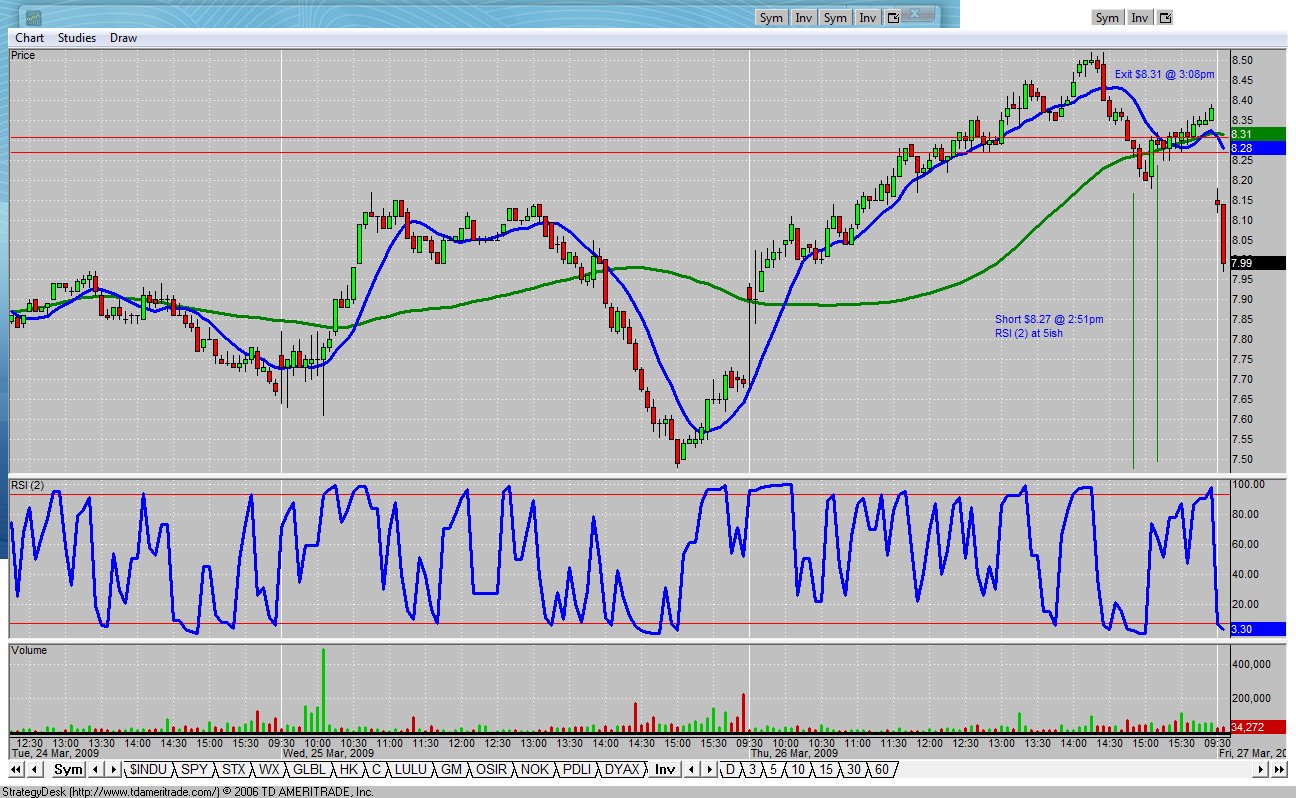Click the 400,000 volume axis label
Viewport: 1296px width, 798px height.
[x=1252, y=664]
